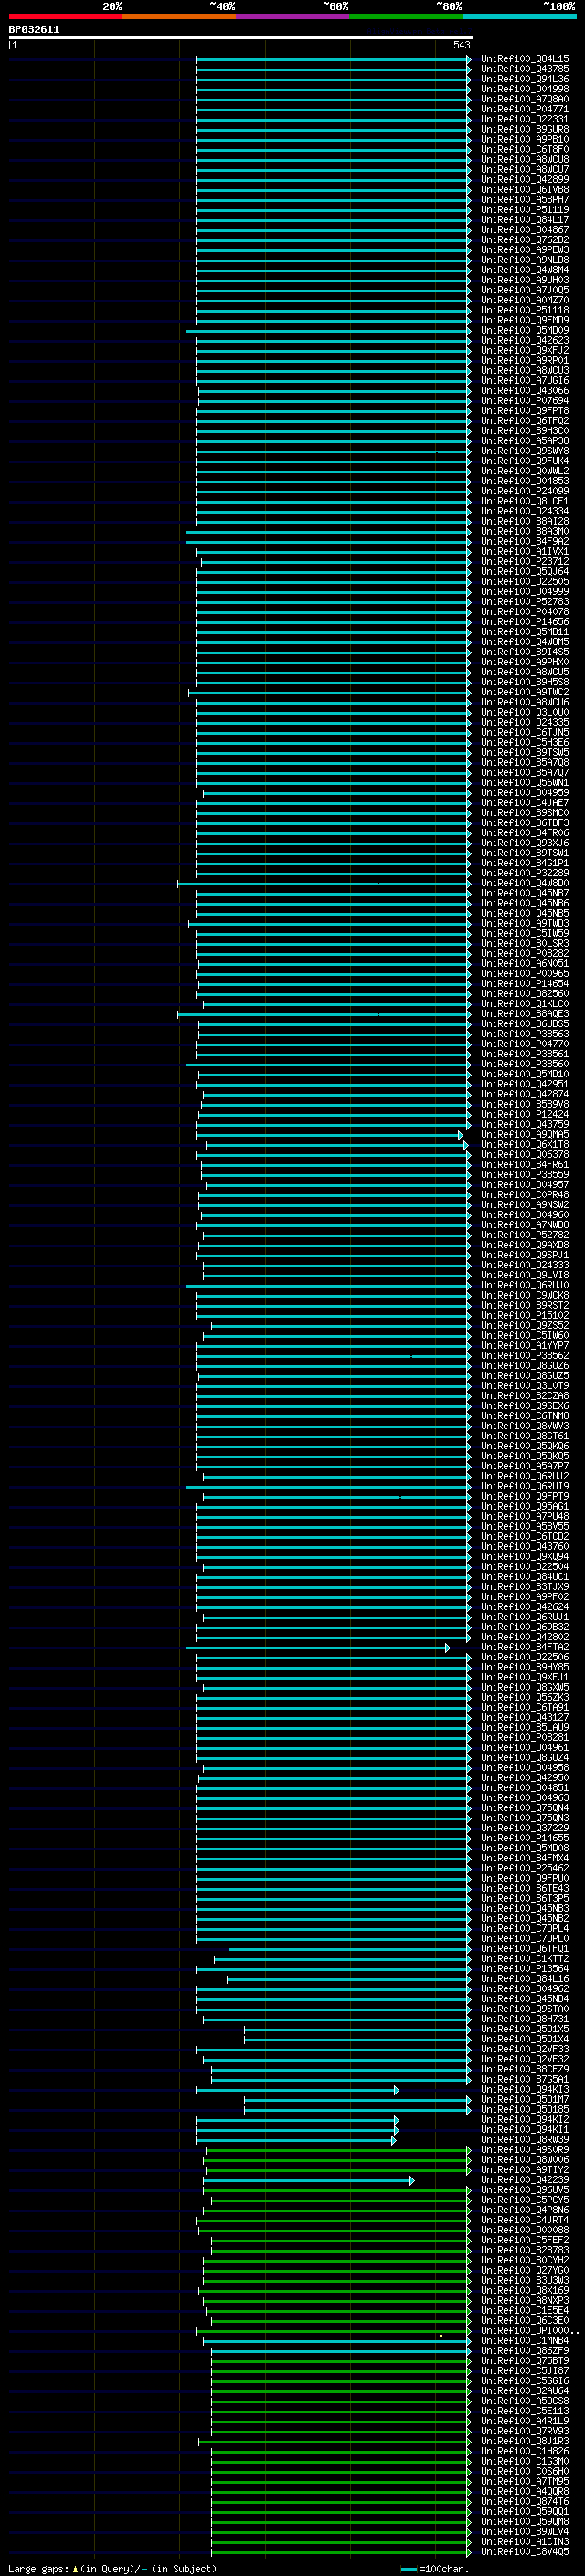Select hit label UniRef100_P13564

(525, 1968)
